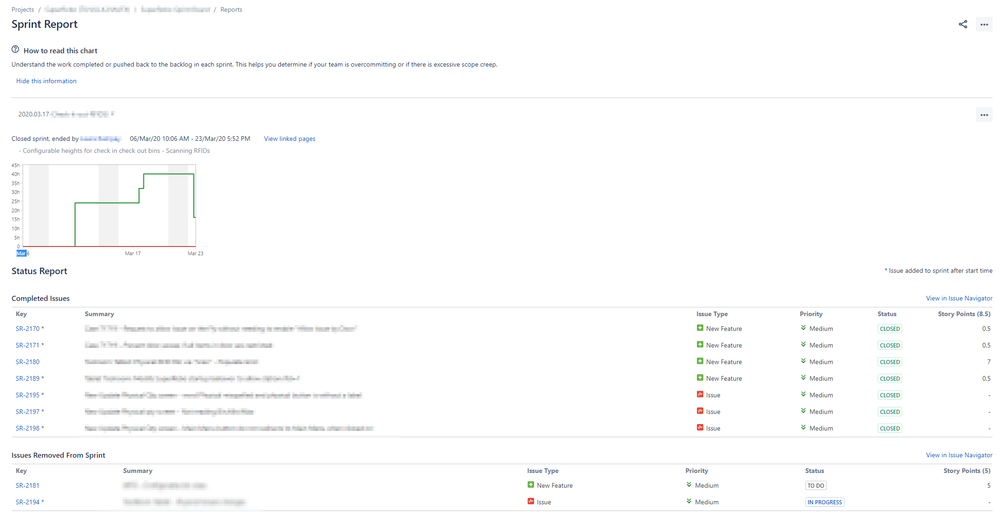Open issue SR-2195
999x522 pixels.
tap(27, 395)
